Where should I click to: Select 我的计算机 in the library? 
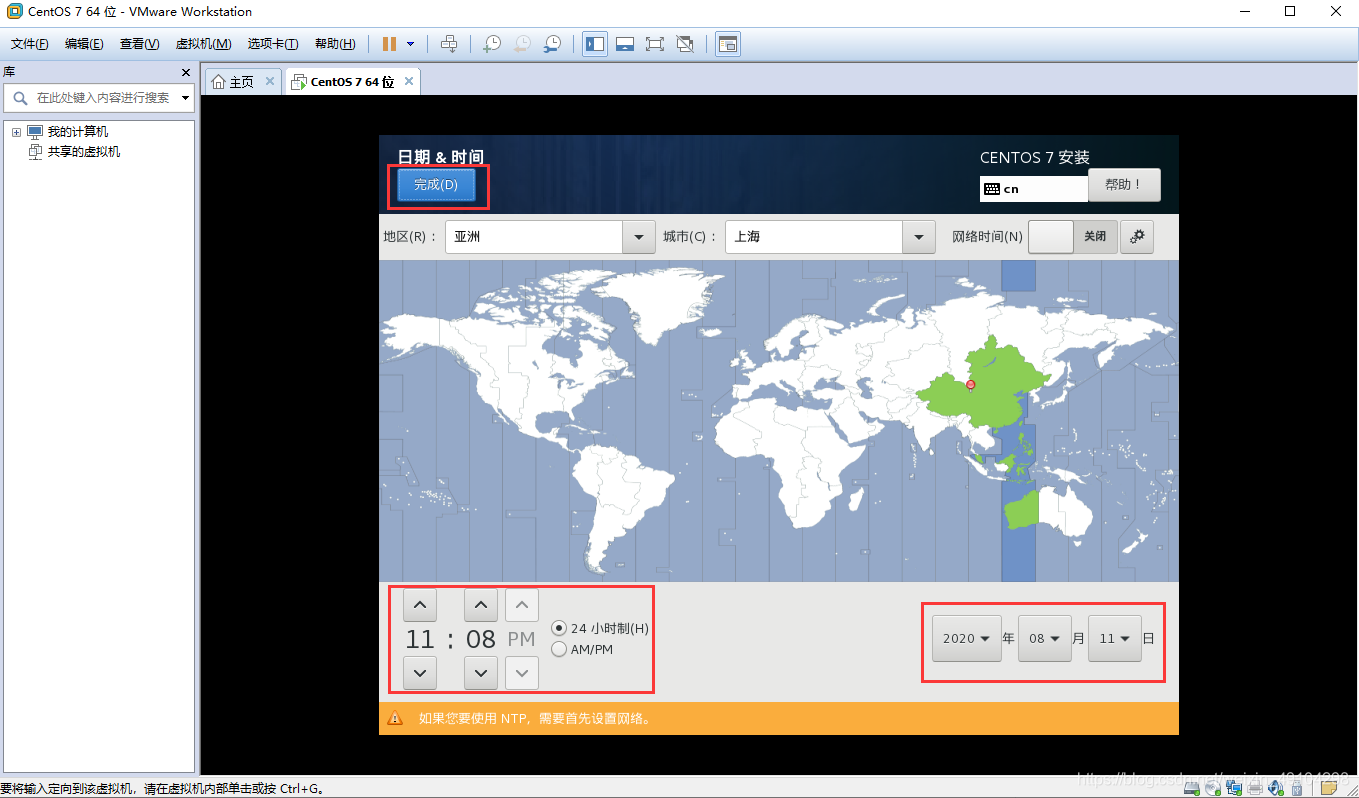pos(77,132)
